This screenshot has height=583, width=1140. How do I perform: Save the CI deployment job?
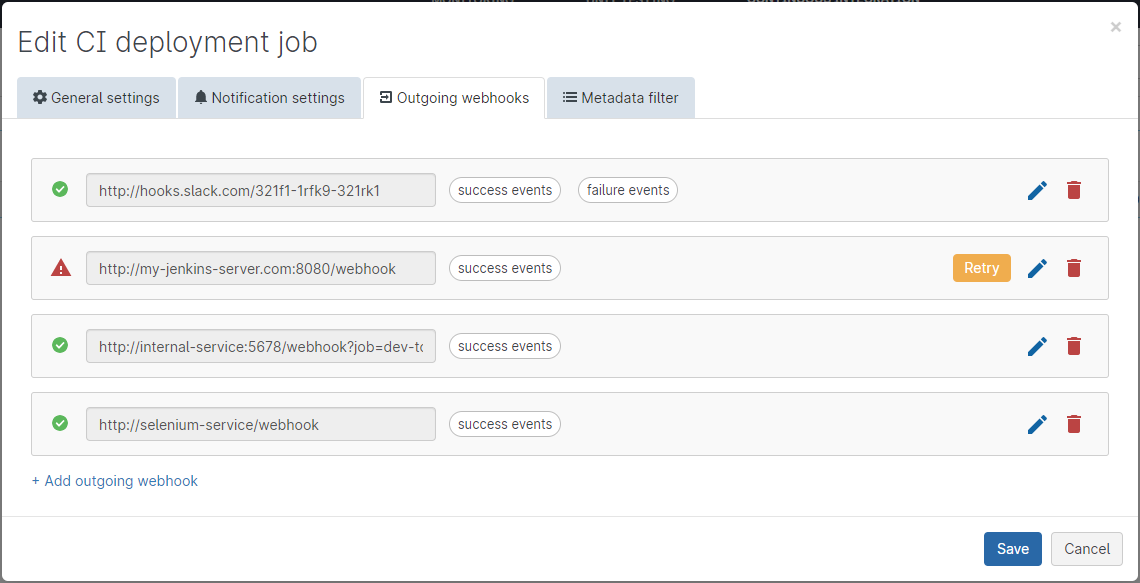1012,549
